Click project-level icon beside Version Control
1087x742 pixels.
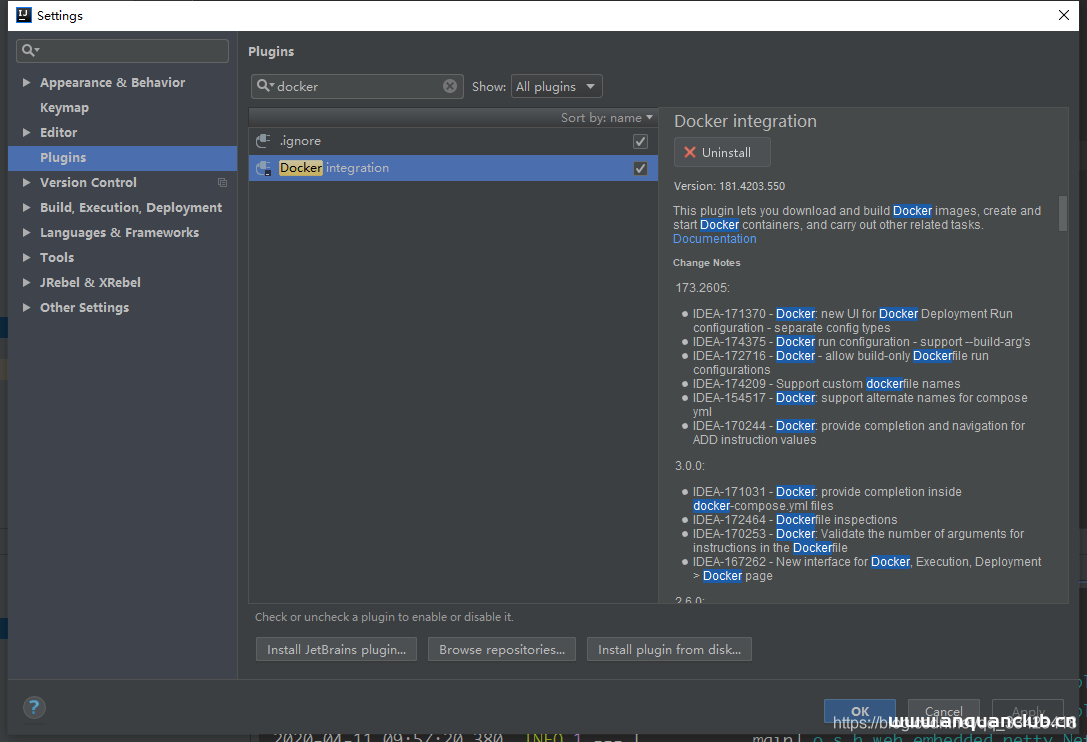click(x=223, y=182)
